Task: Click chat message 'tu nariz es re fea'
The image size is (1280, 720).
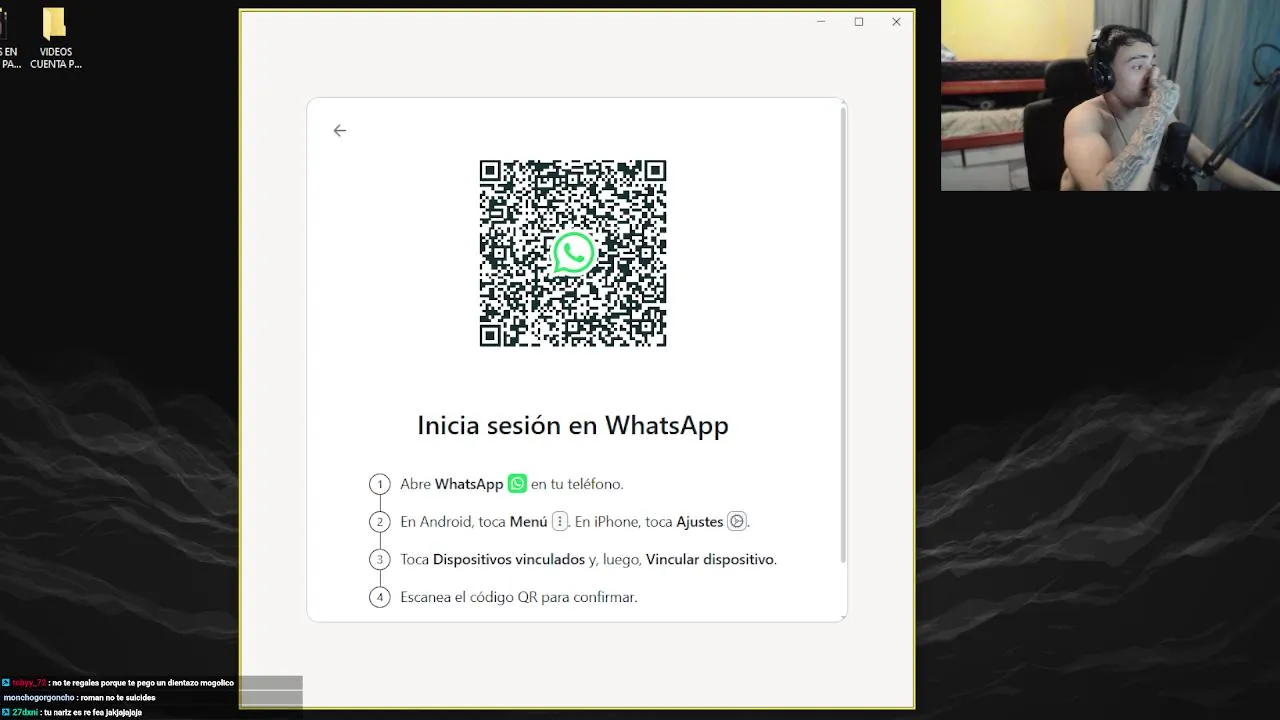Action: [93, 712]
